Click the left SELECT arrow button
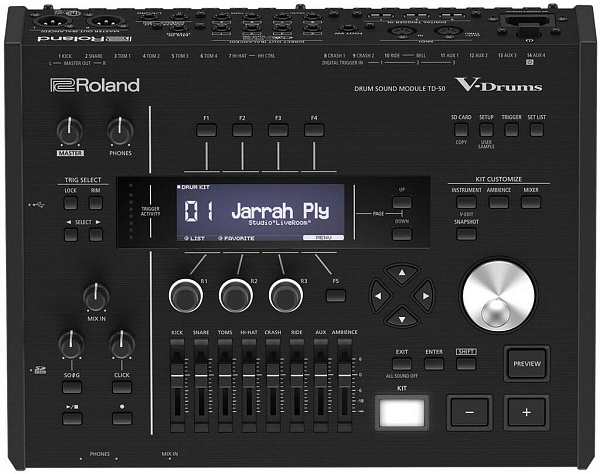600x474 pixels. point(71,235)
